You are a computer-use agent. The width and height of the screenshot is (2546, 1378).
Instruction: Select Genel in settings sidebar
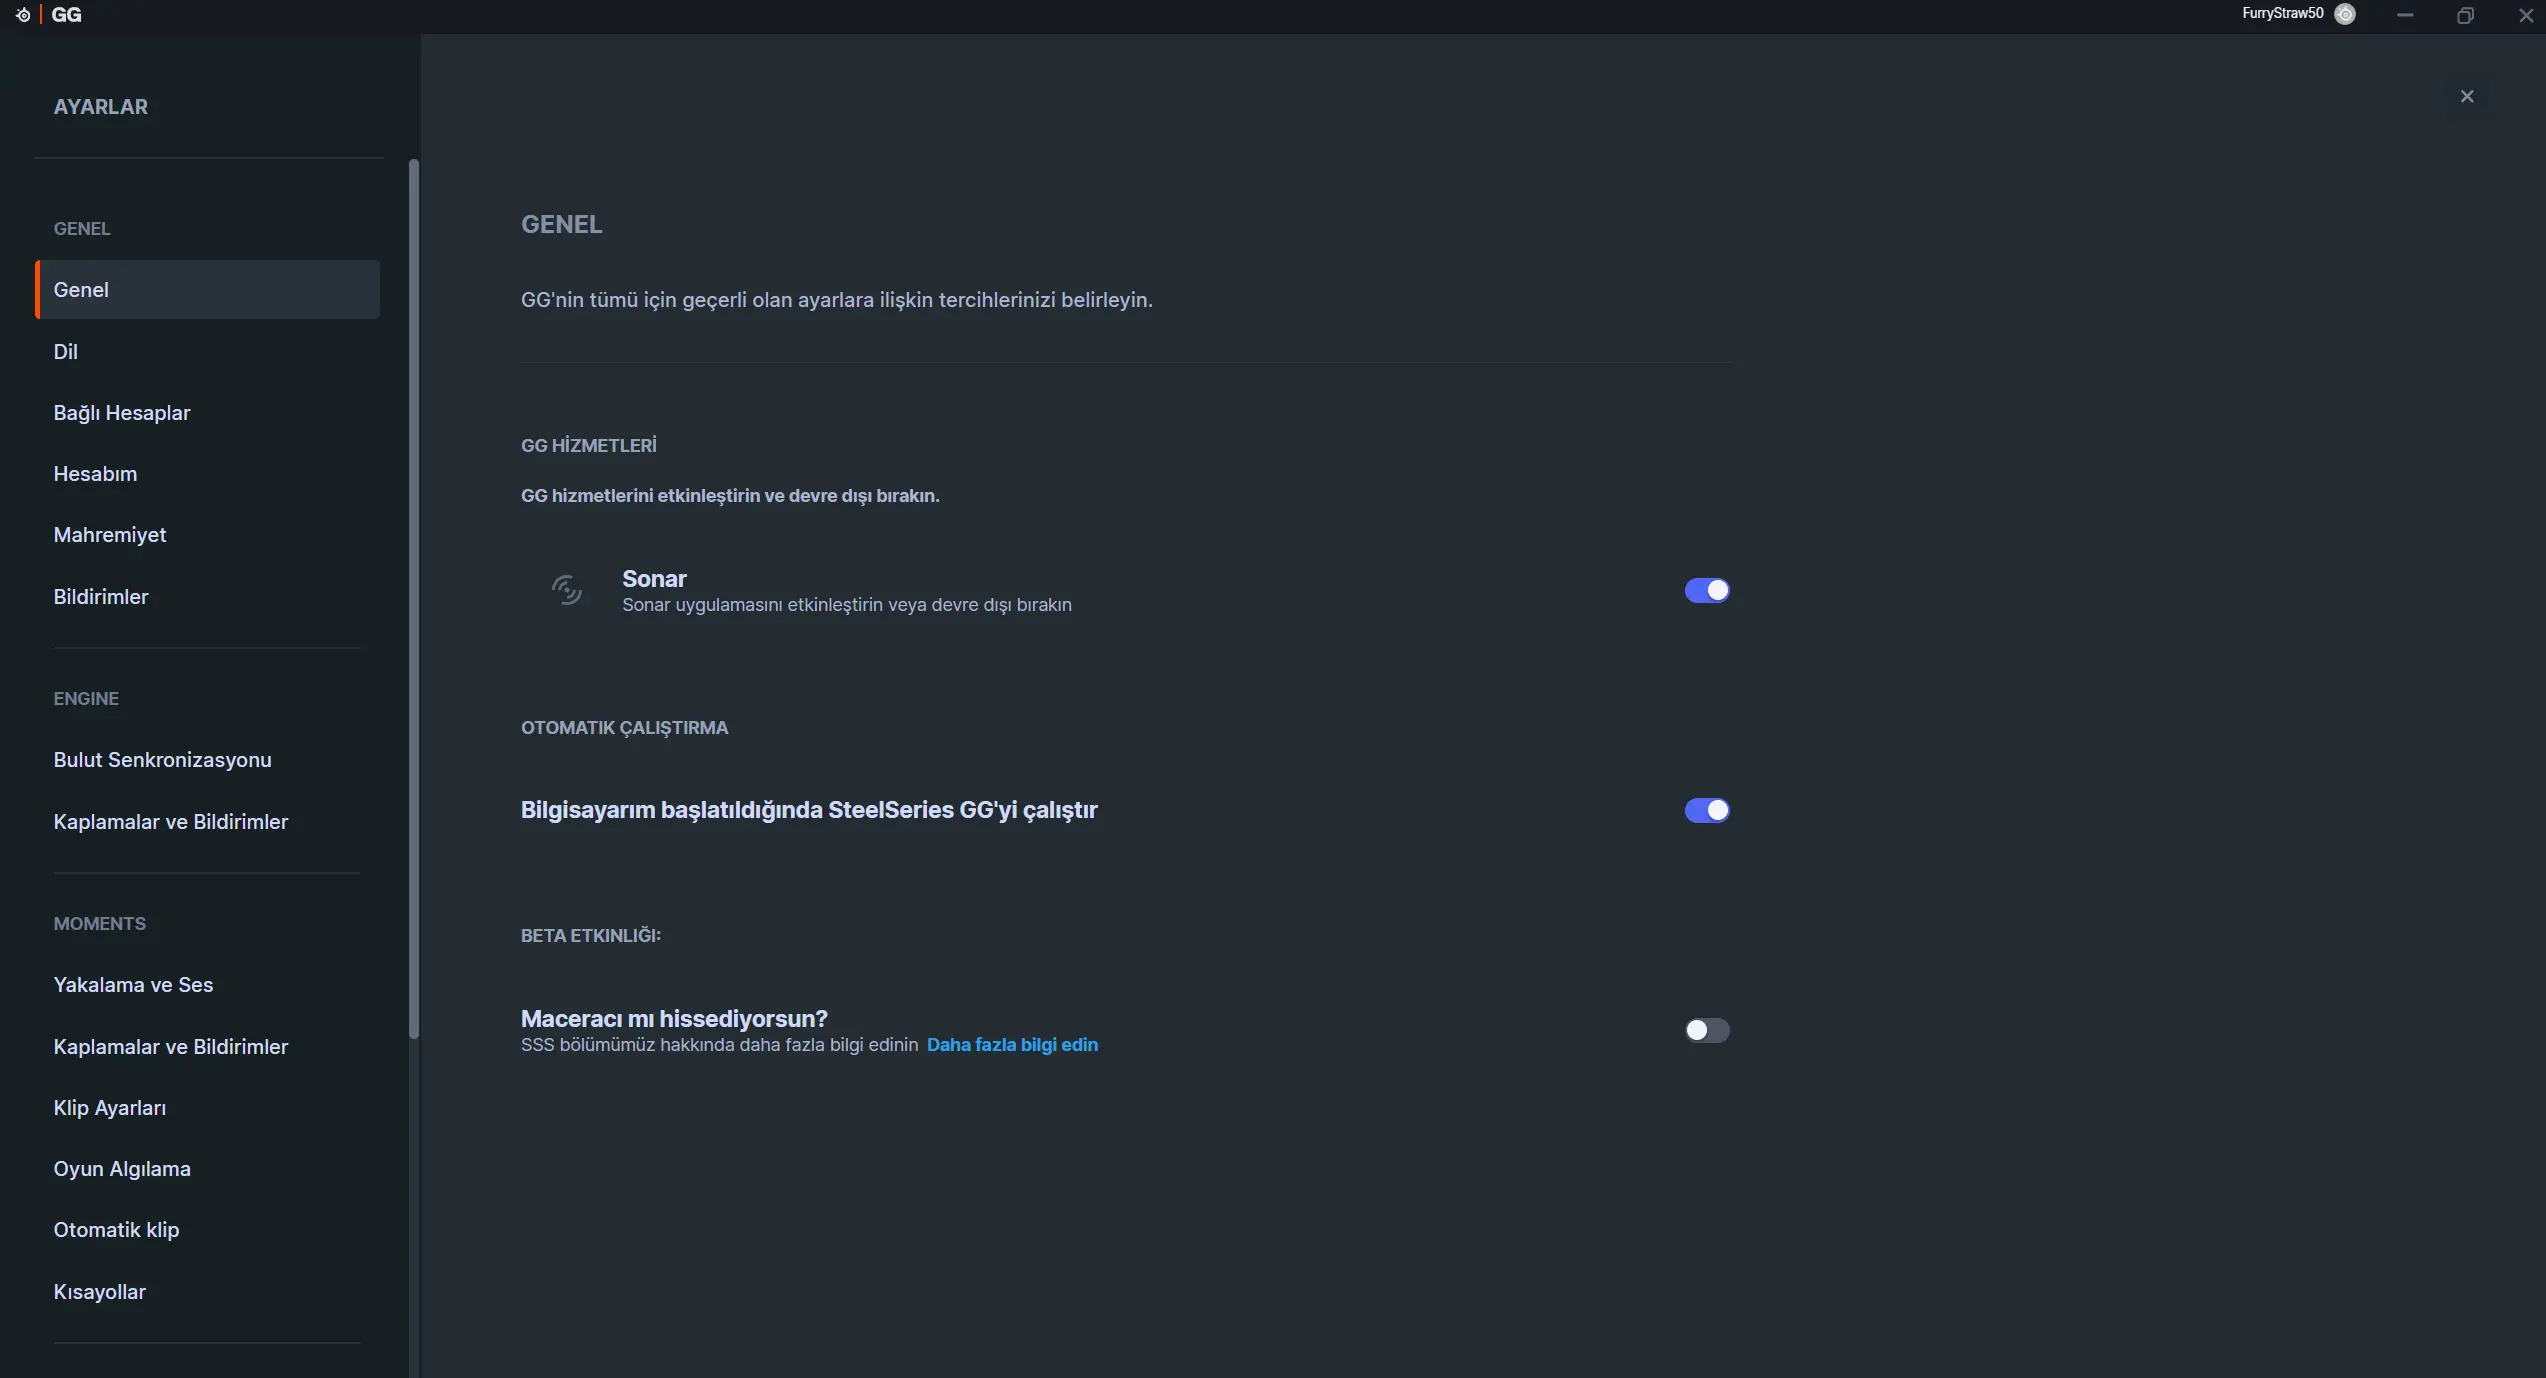pos(208,290)
